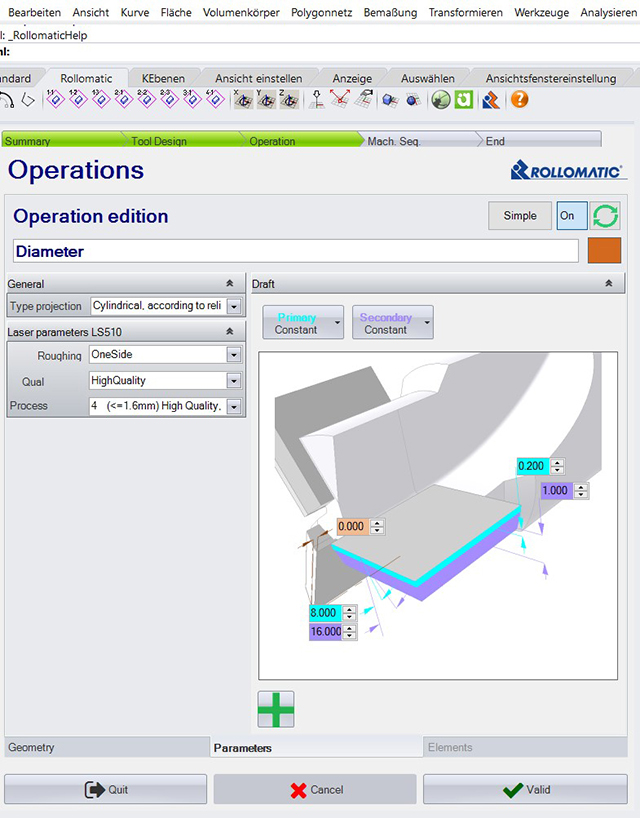Viewport: 640px width, 818px height.
Task: Click the Cancel button
Action: click(x=315, y=789)
